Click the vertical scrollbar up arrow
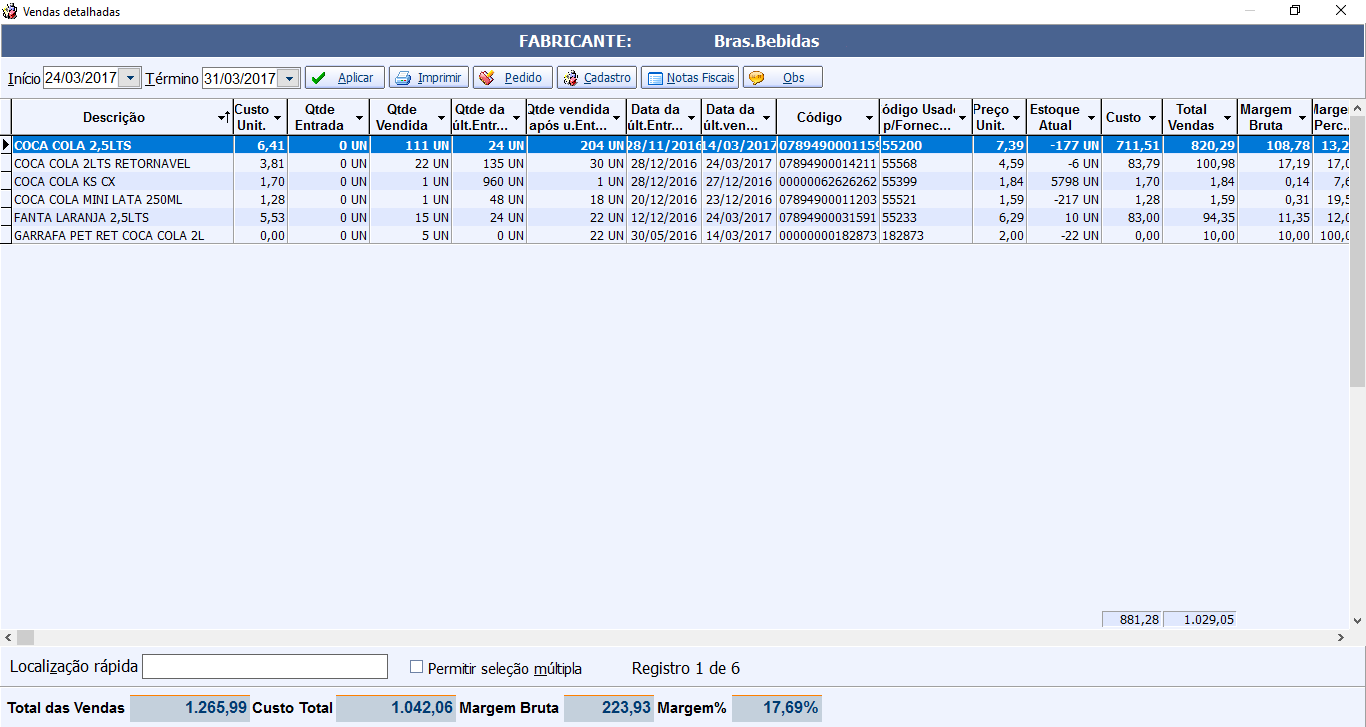Viewport: 1366px width, 727px height. coord(1358,106)
